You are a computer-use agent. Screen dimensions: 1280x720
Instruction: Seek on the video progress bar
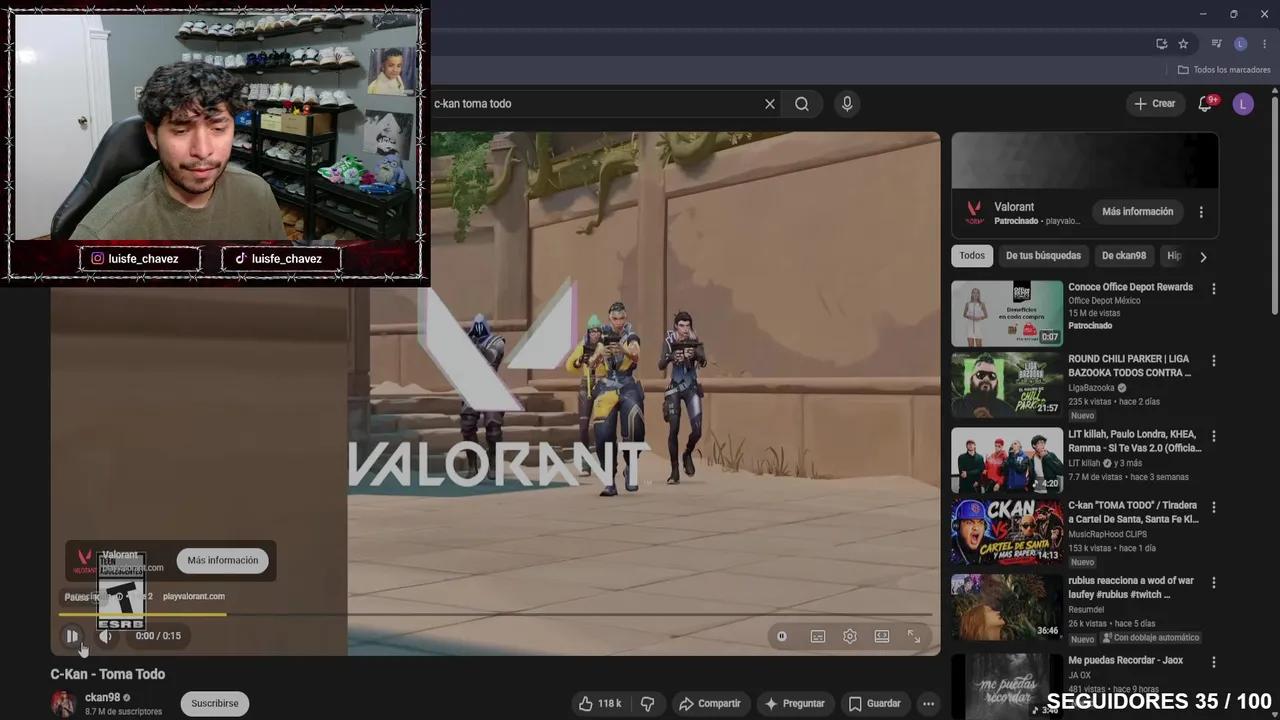click(495, 614)
